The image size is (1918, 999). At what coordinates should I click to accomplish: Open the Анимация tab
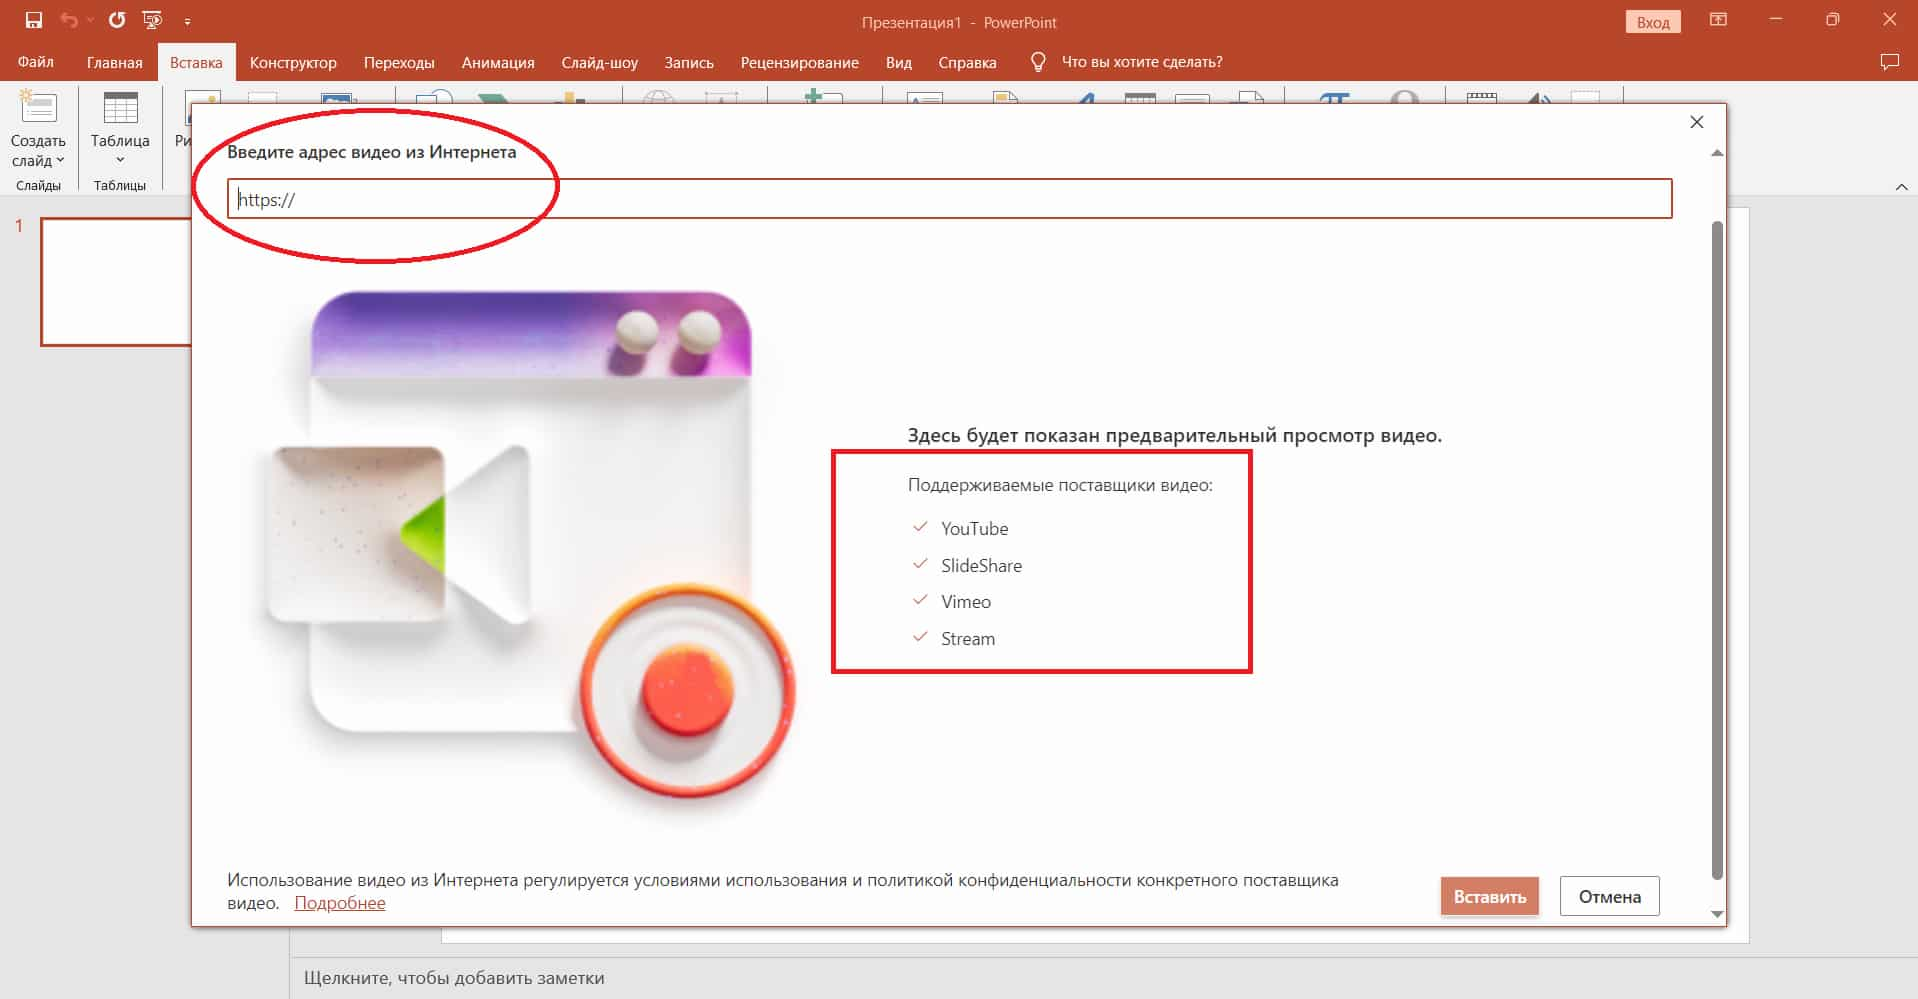pyautogui.click(x=498, y=62)
